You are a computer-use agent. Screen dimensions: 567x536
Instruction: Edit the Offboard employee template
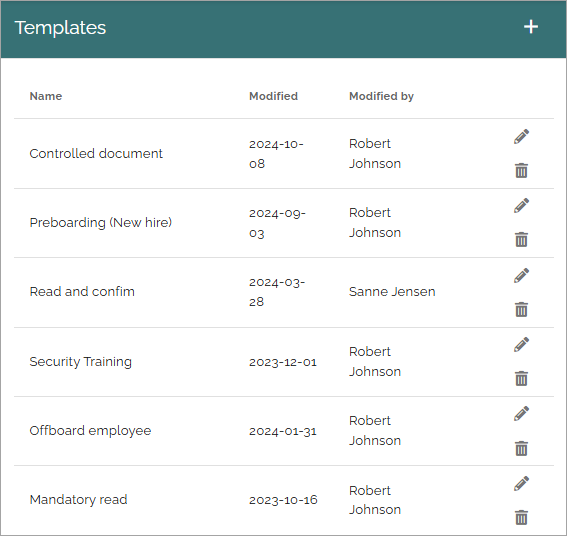(x=521, y=414)
